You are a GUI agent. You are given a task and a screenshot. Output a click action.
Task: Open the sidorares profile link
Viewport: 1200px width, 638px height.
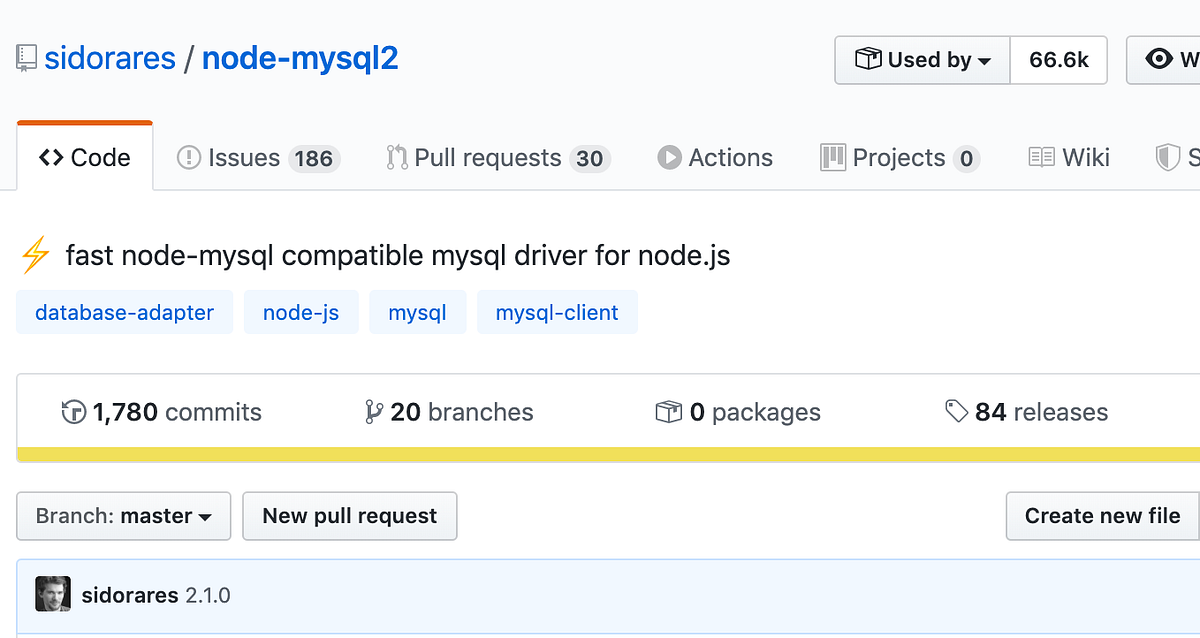(x=110, y=57)
